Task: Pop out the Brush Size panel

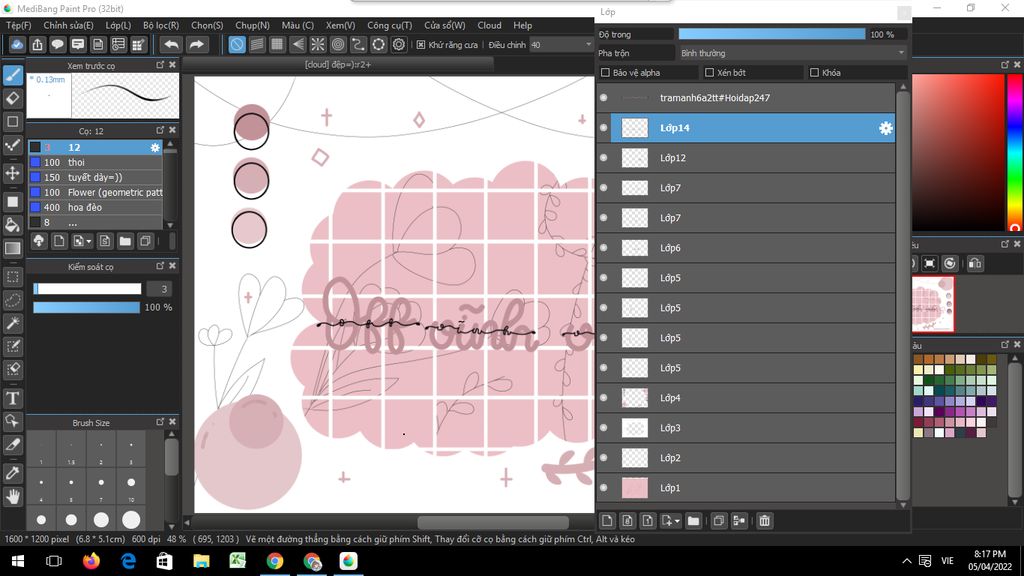Action: tap(160, 423)
